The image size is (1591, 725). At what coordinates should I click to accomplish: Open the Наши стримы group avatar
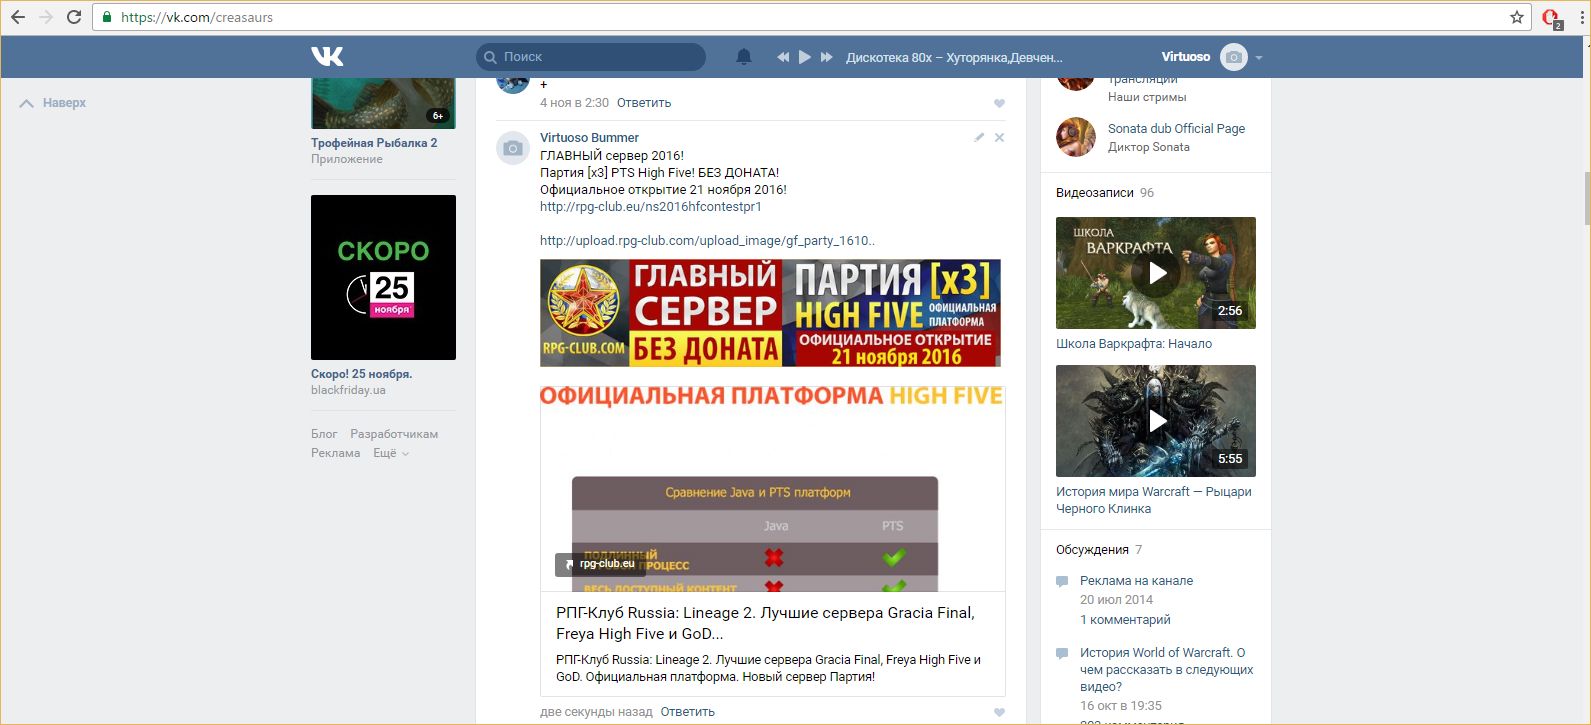coord(1076,84)
